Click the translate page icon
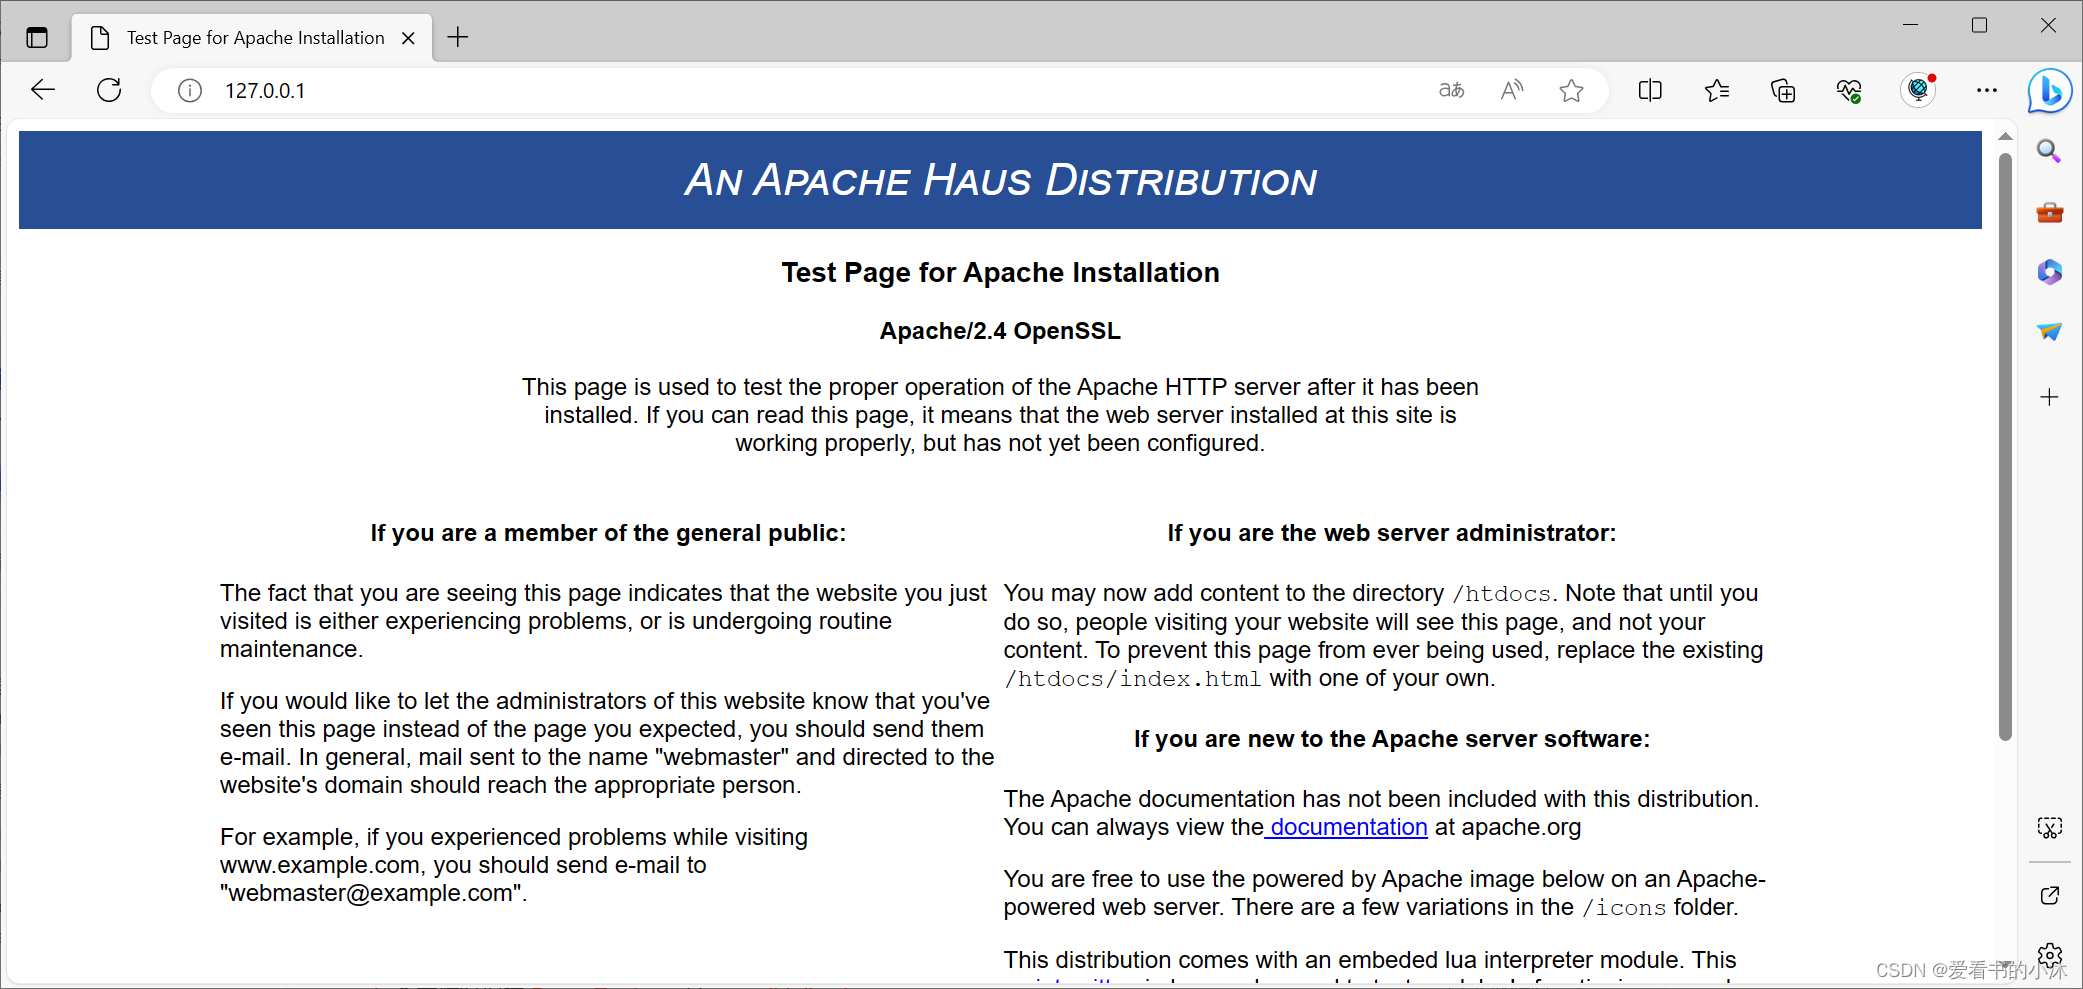2083x989 pixels. pos(1451,90)
